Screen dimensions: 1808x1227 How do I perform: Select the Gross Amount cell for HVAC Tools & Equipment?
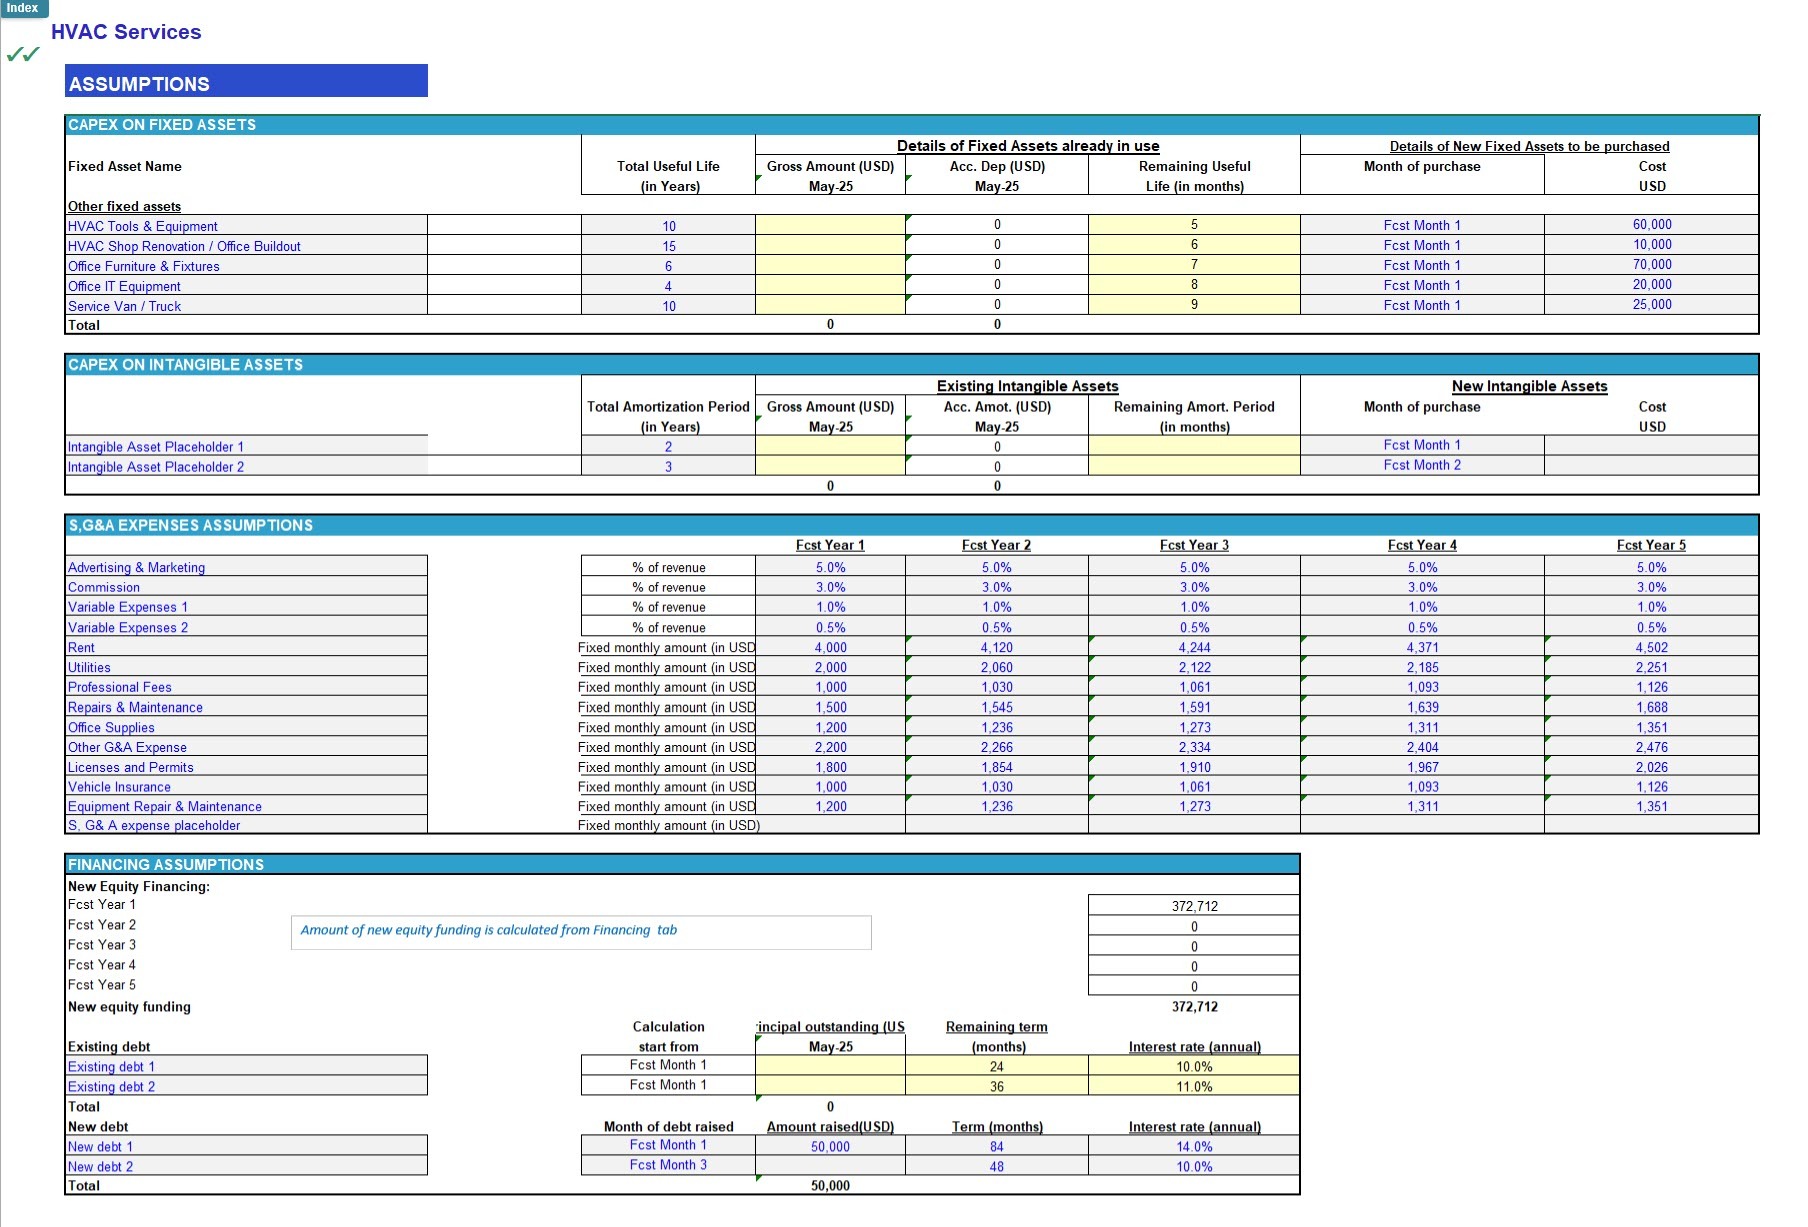tap(830, 225)
